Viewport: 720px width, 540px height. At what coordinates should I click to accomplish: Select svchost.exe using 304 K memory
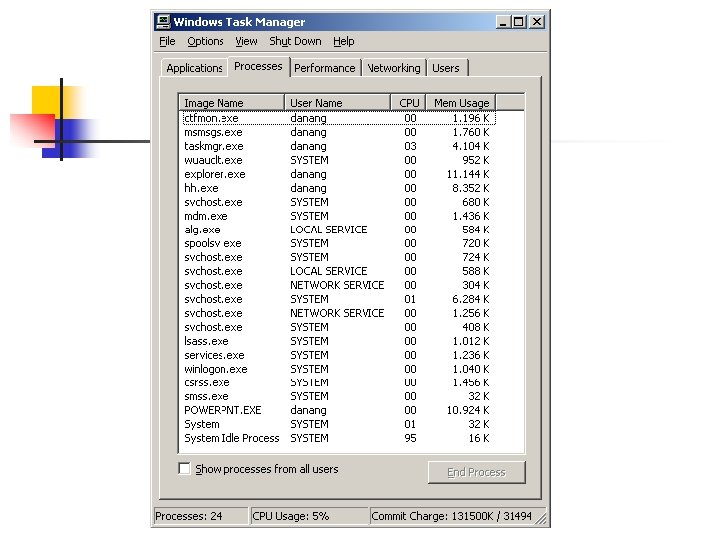click(x=339, y=285)
